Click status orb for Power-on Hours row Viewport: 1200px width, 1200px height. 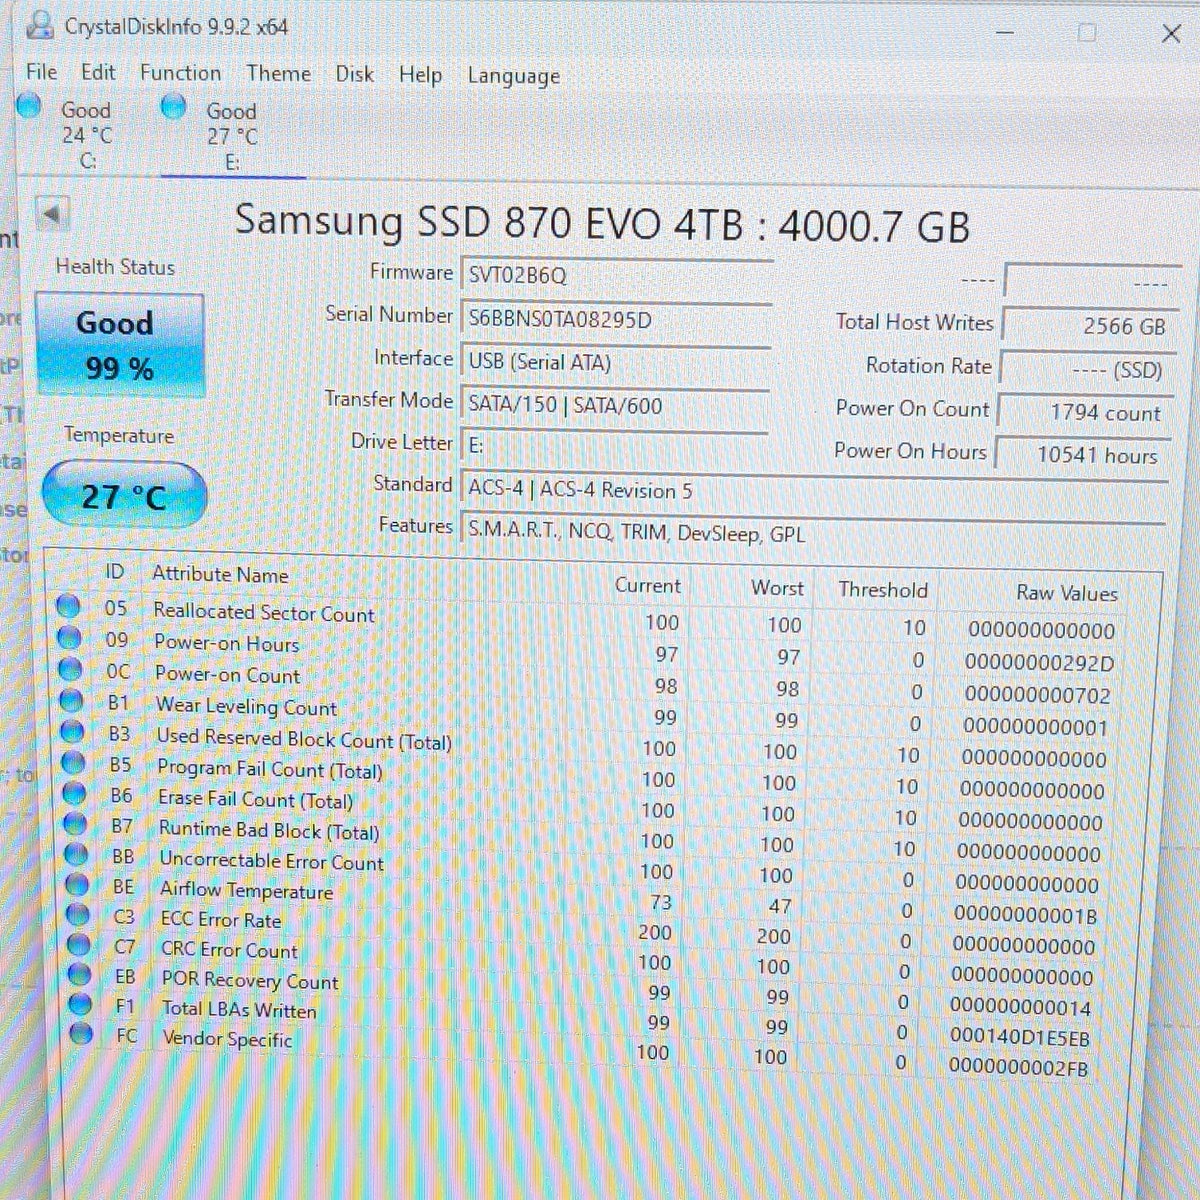pyautogui.click(x=69, y=637)
